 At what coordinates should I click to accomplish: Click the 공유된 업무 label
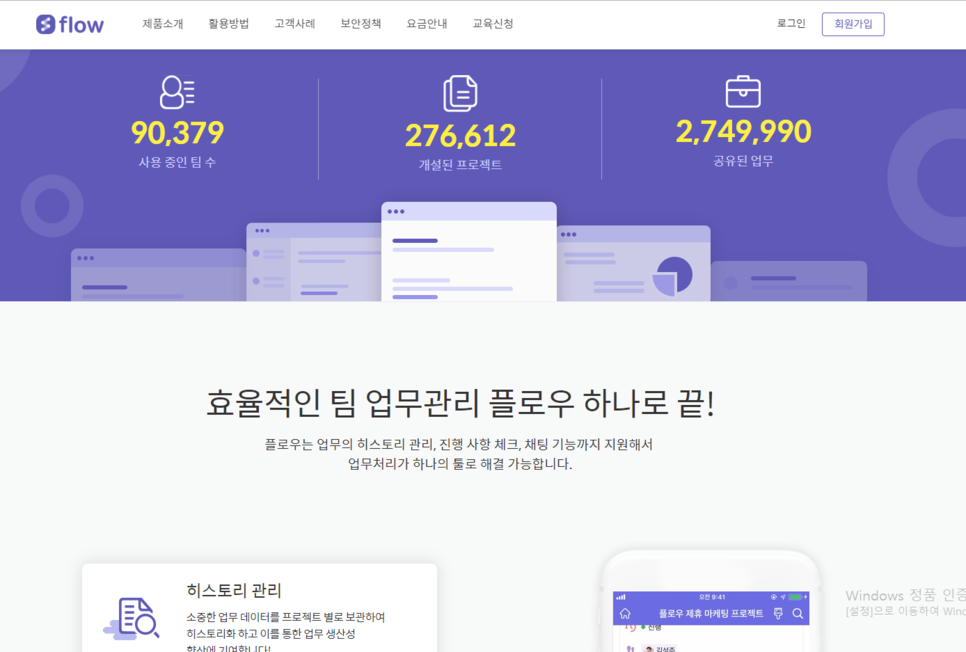tap(743, 161)
